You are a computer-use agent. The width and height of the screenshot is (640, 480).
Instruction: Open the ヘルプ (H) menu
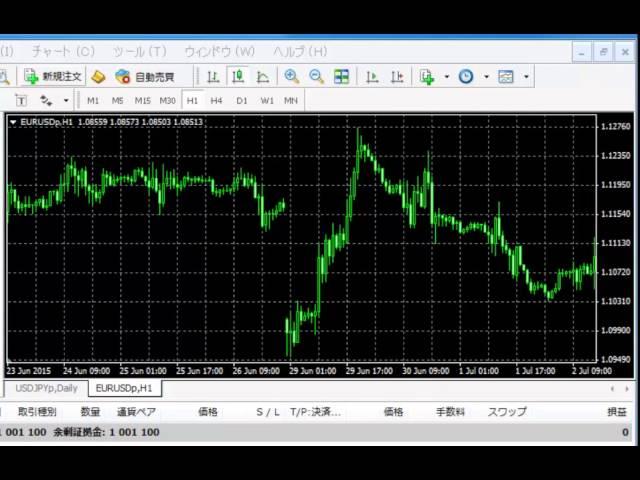click(x=300, y=52)
